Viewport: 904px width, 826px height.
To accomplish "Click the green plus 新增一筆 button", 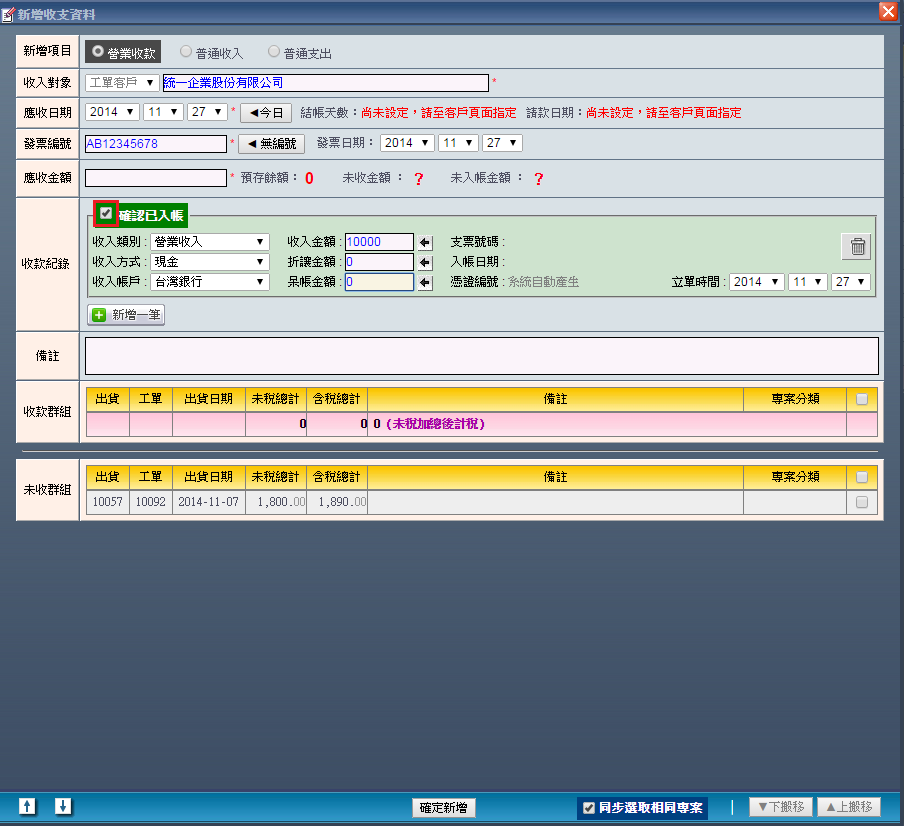I will point(126,315).
